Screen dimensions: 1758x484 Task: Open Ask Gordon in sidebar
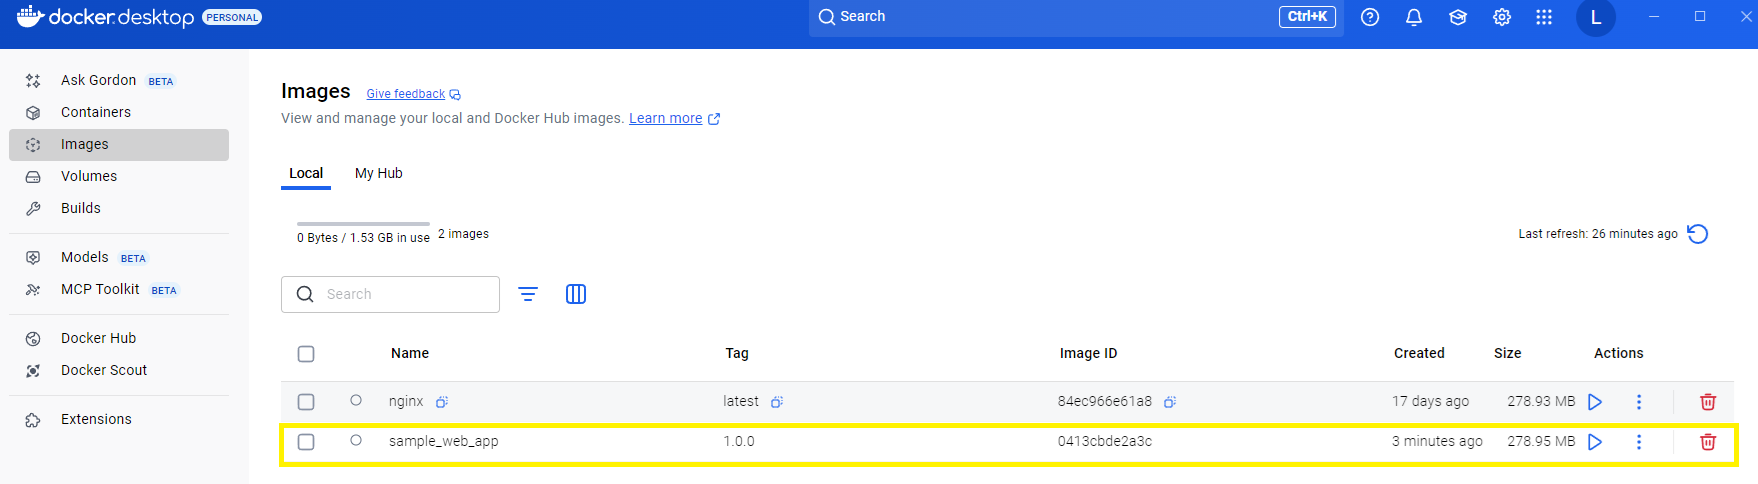tap(119, 80)
